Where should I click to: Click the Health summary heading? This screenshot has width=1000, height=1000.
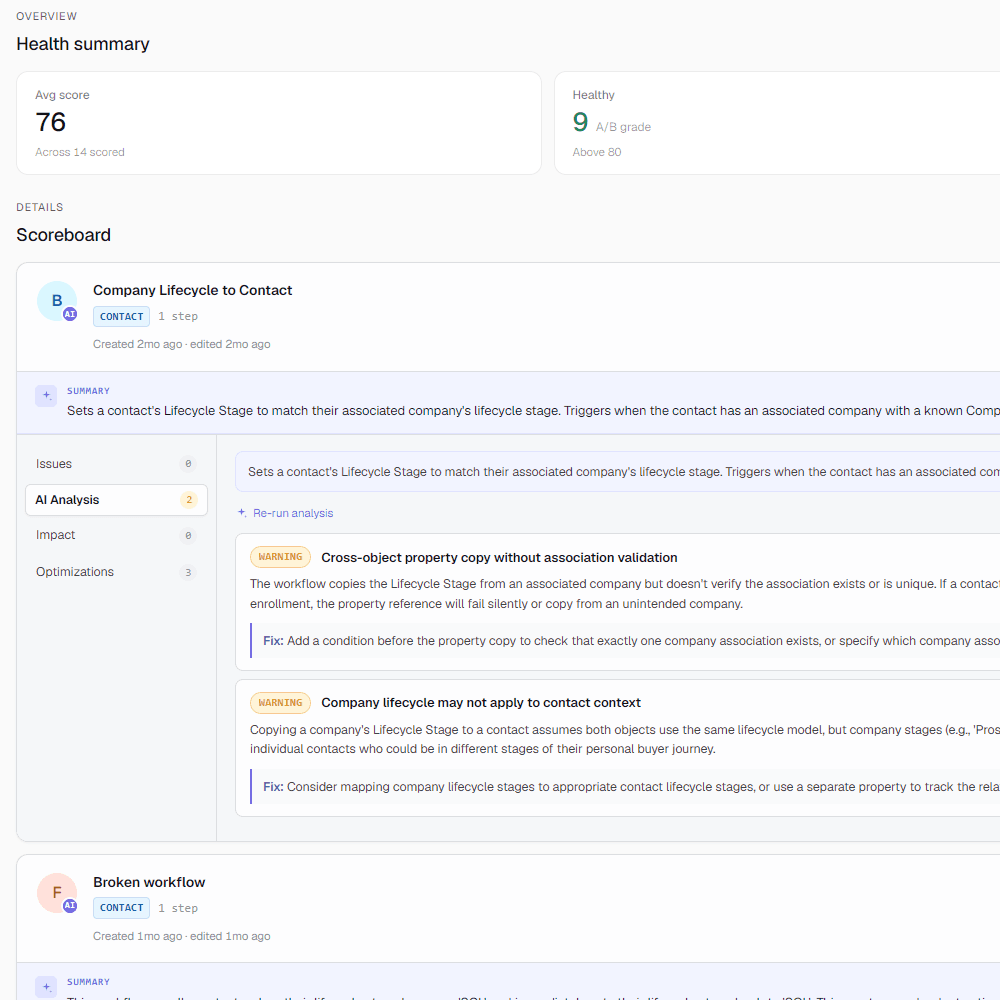[83, 44]
